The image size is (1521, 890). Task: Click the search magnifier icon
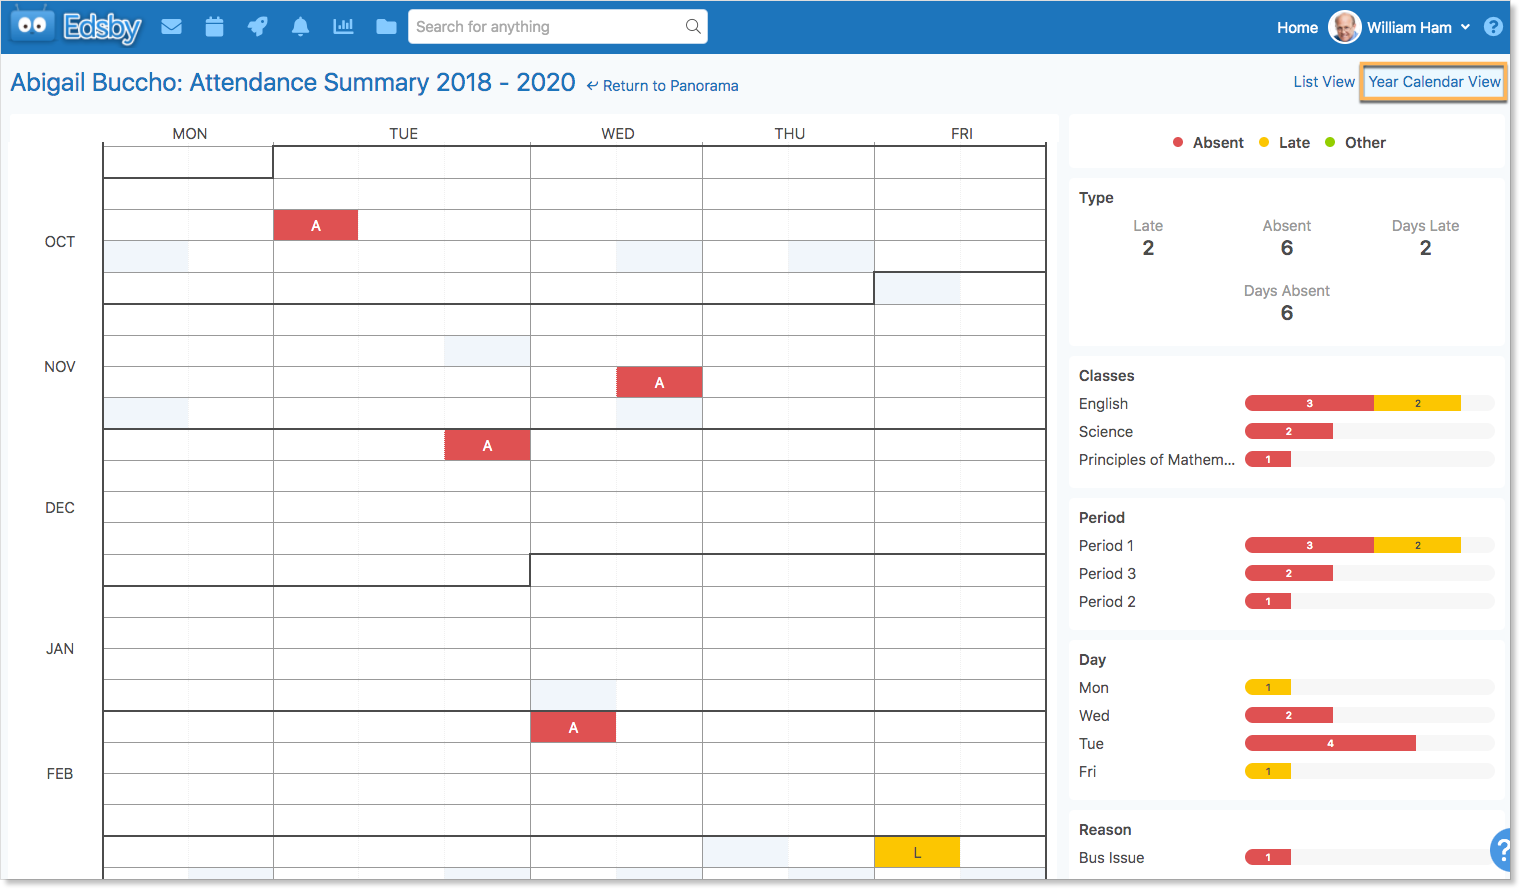tap(693, 27)
